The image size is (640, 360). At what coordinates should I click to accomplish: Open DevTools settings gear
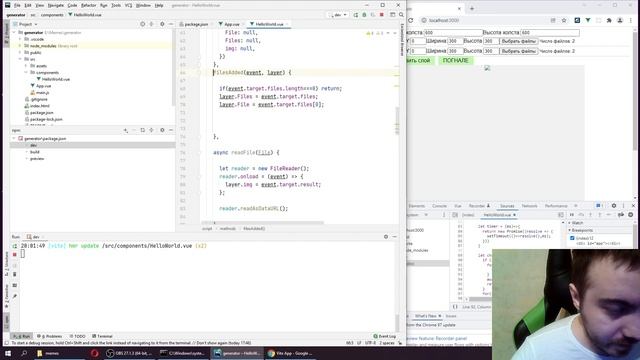tap(613, 206)
